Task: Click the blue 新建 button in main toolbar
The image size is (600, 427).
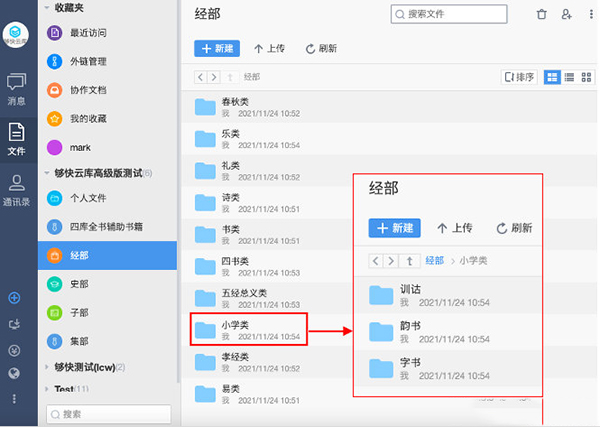Action: click(x=217, y=49)
